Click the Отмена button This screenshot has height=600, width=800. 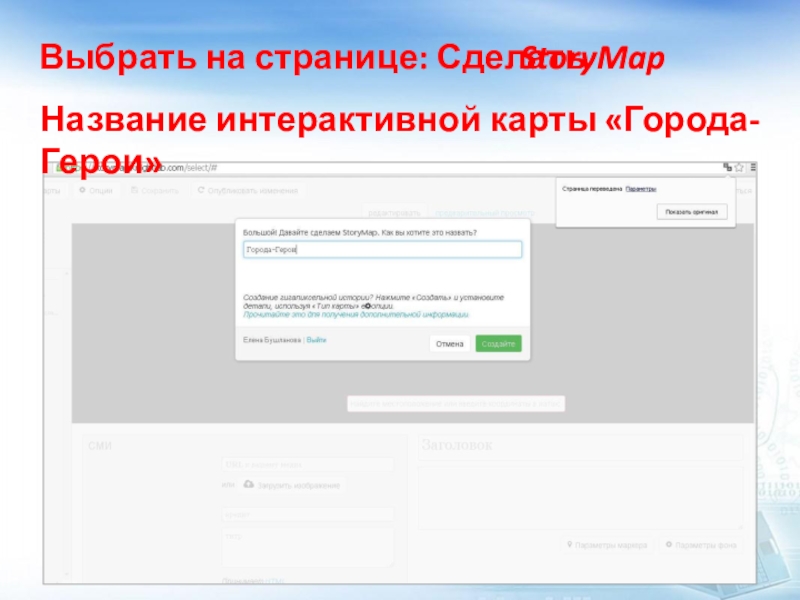(449, 344)
